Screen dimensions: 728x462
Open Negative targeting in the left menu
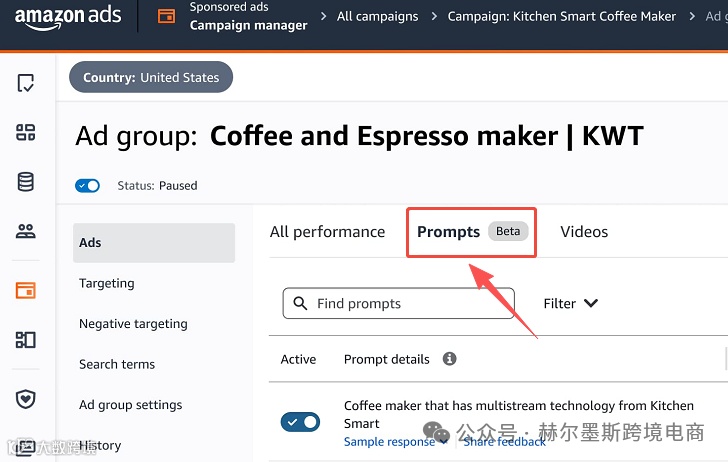click(133, 324)
